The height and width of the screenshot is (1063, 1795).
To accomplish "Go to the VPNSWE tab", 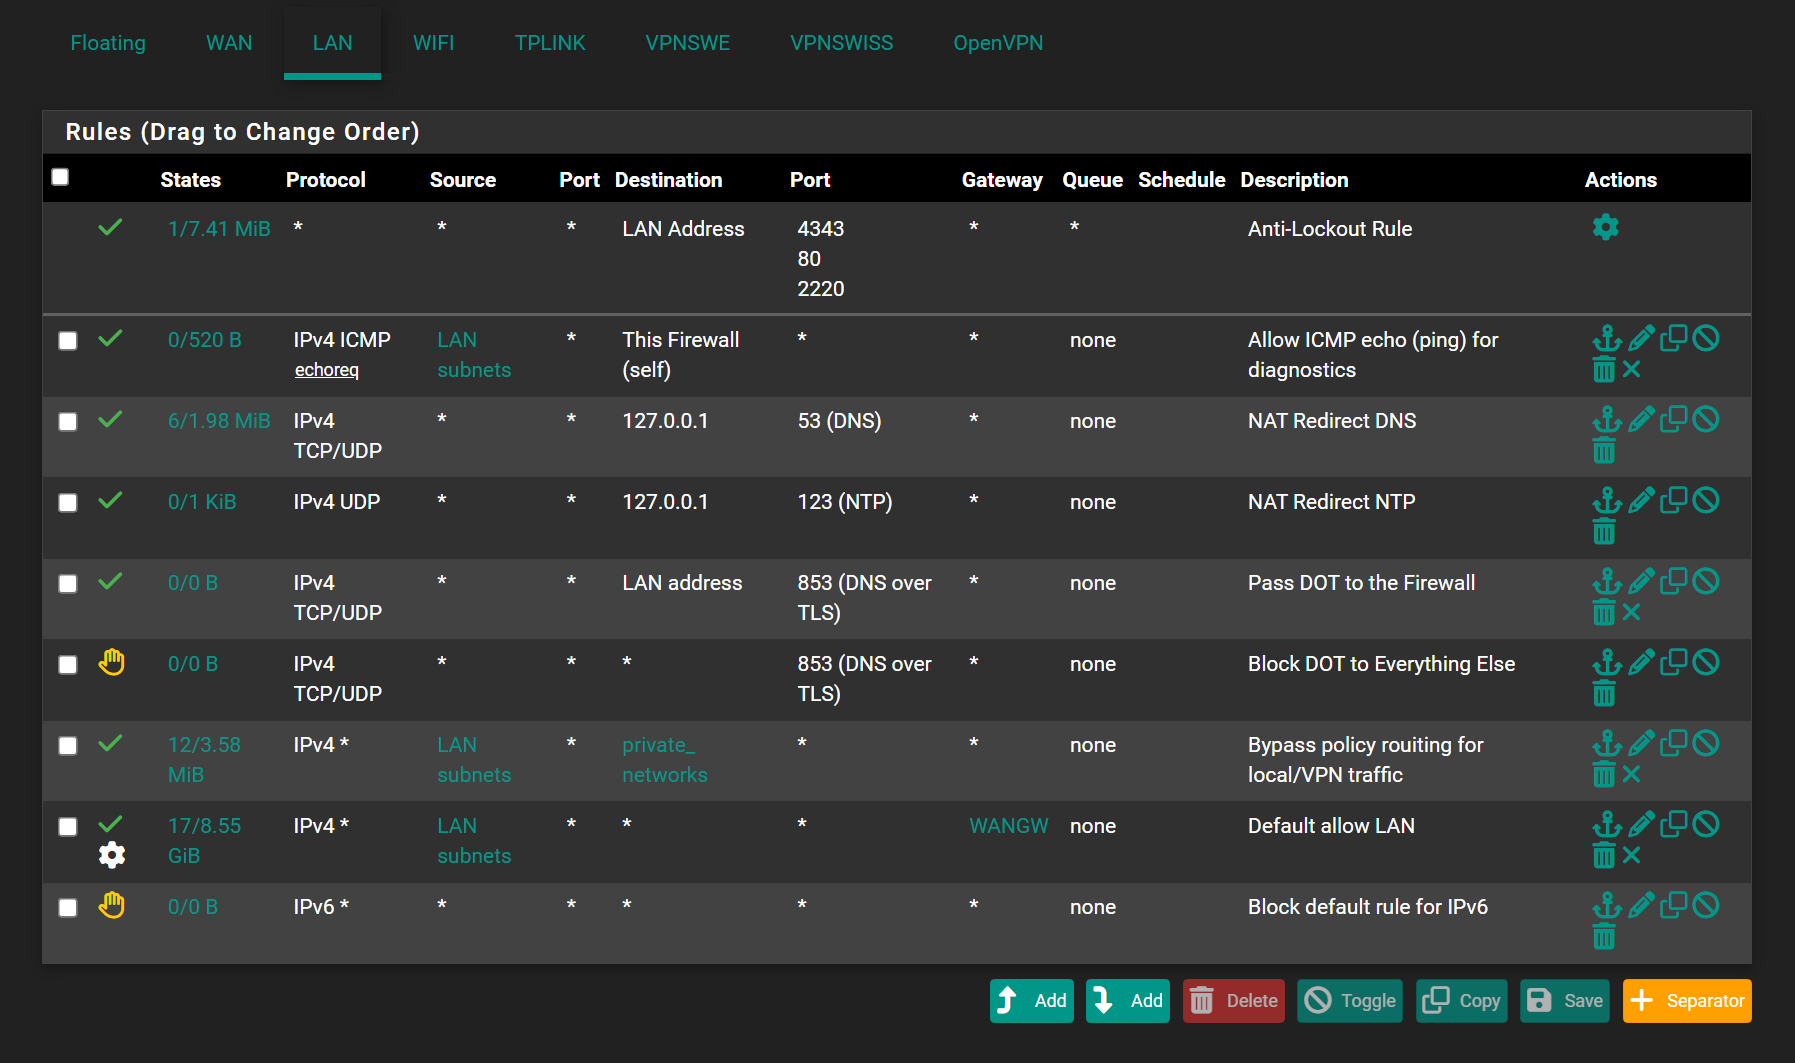I will click(688, 43).
